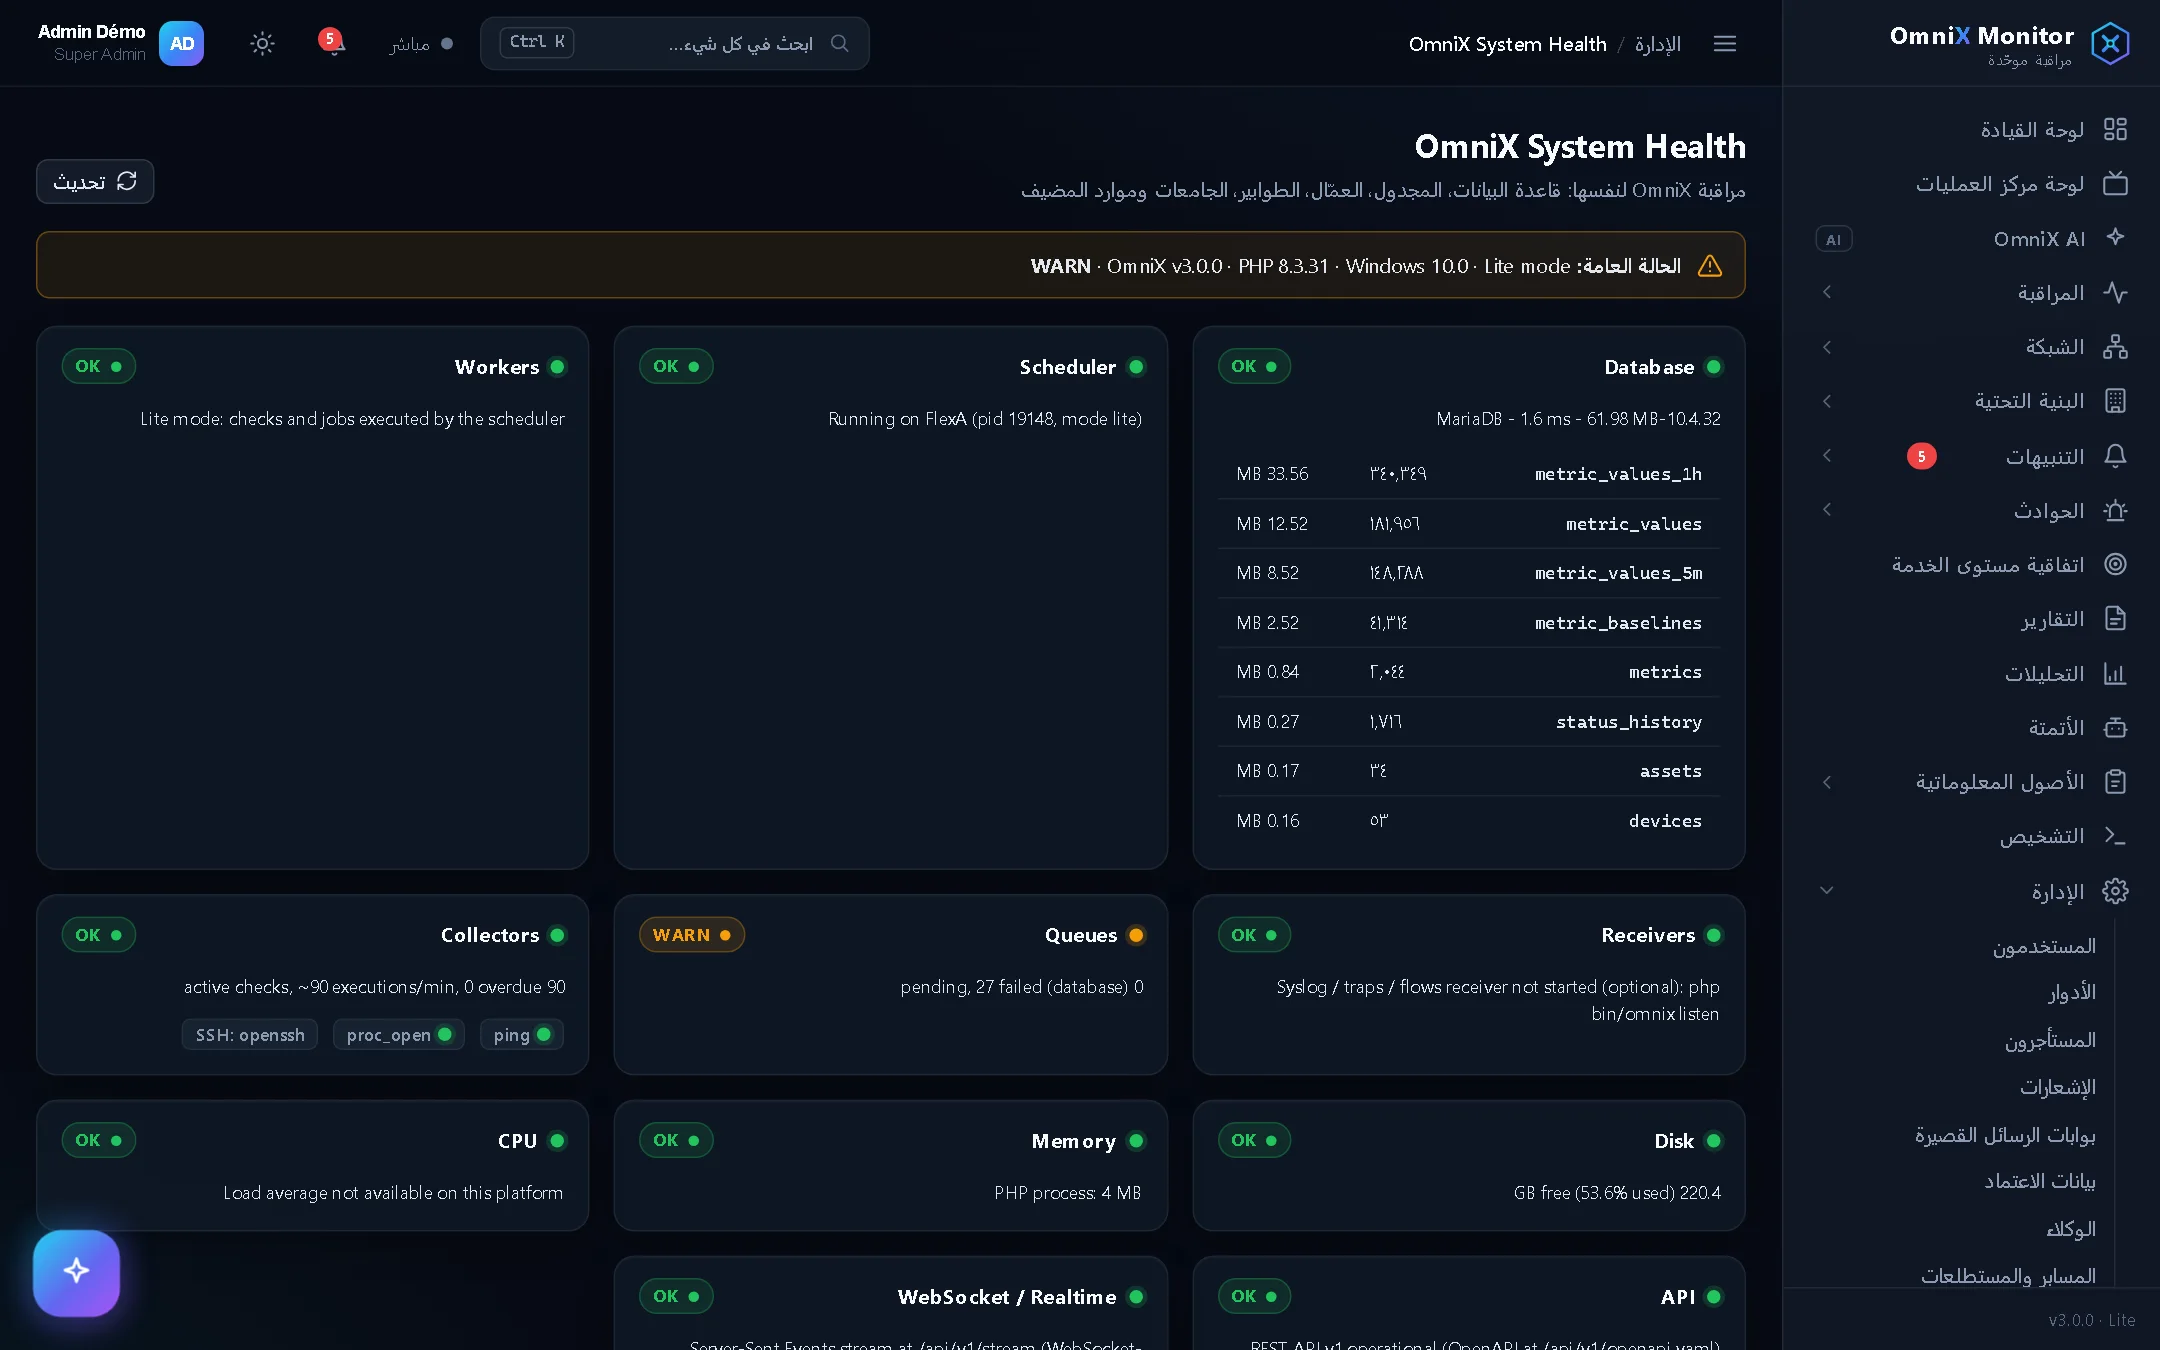Open المستأجرون submenu item
Viewport: 2160px width, 1350px height.
pos(2050,1040)
